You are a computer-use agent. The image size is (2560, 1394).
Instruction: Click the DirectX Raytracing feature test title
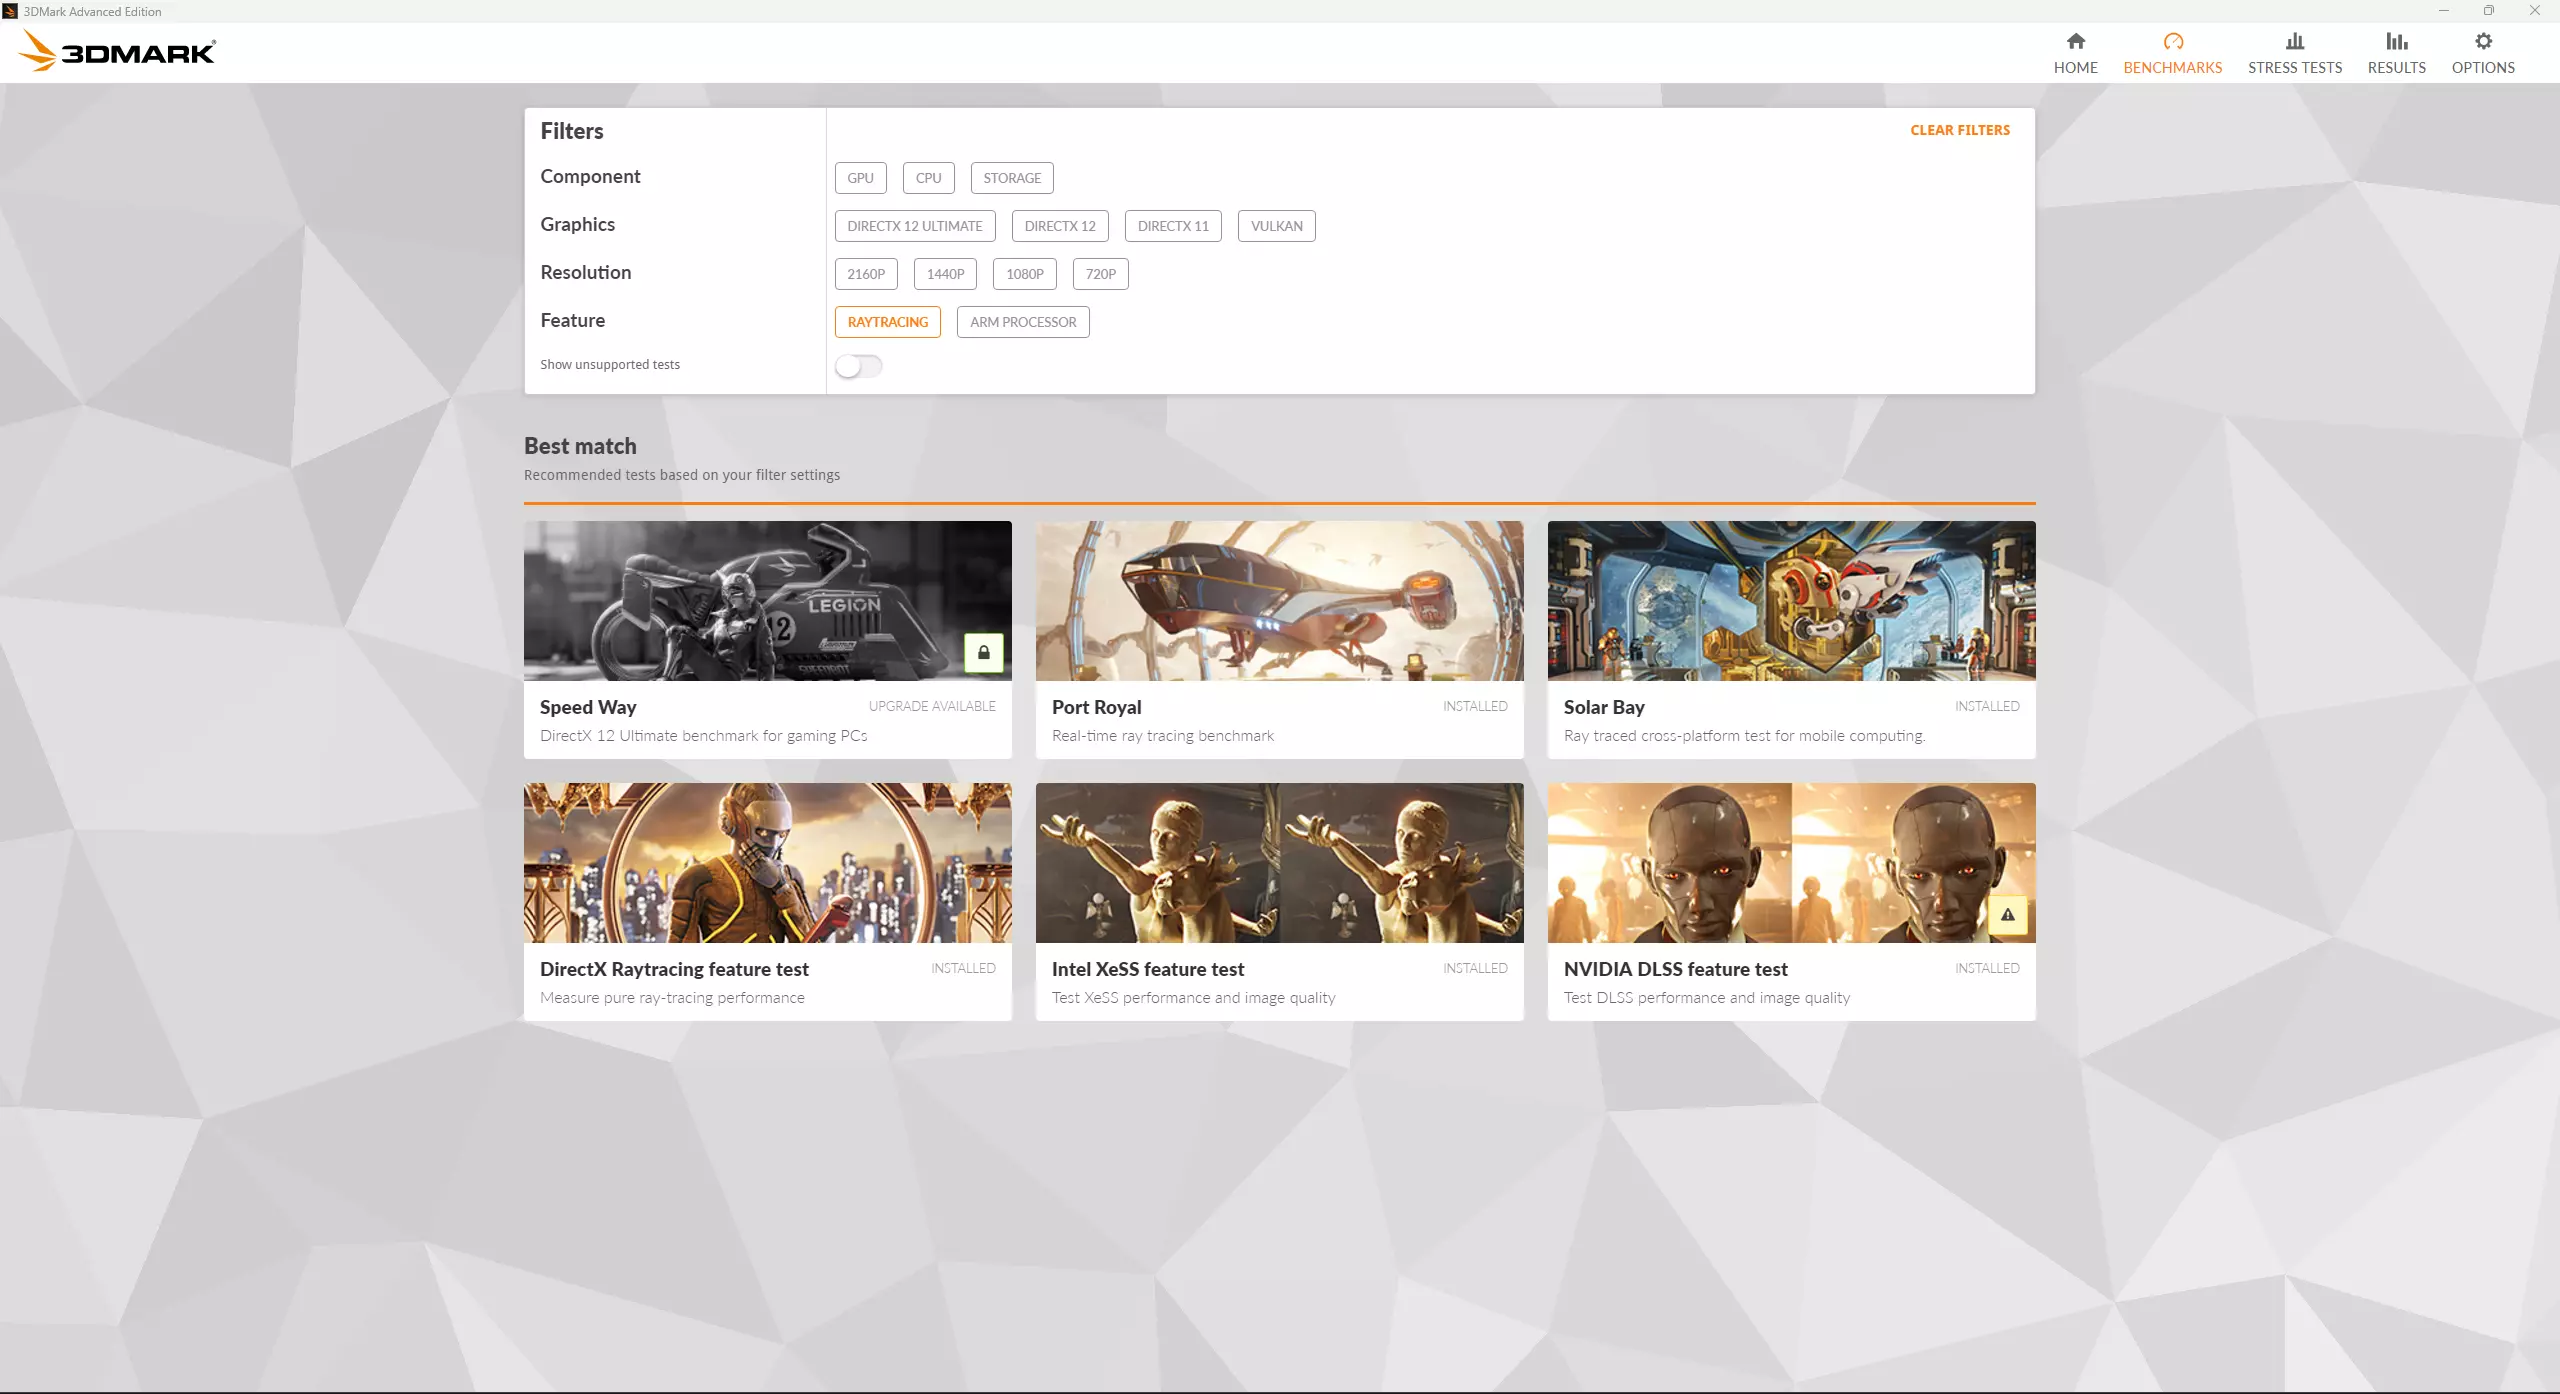pos(674,969)
